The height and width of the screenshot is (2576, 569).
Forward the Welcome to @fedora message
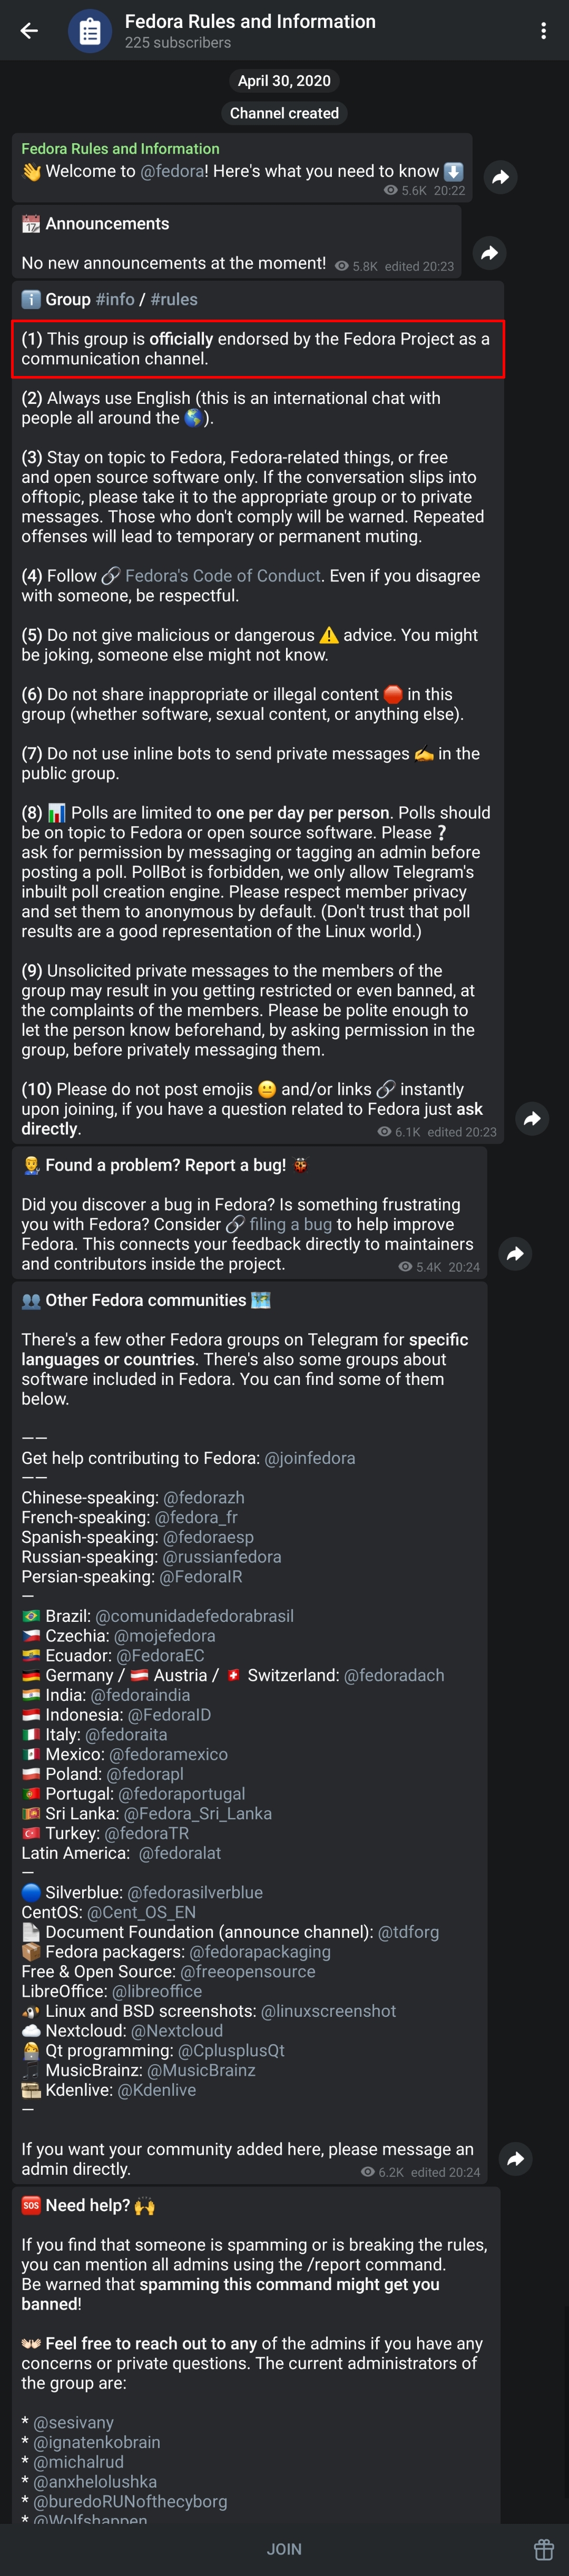pos(500,178)
